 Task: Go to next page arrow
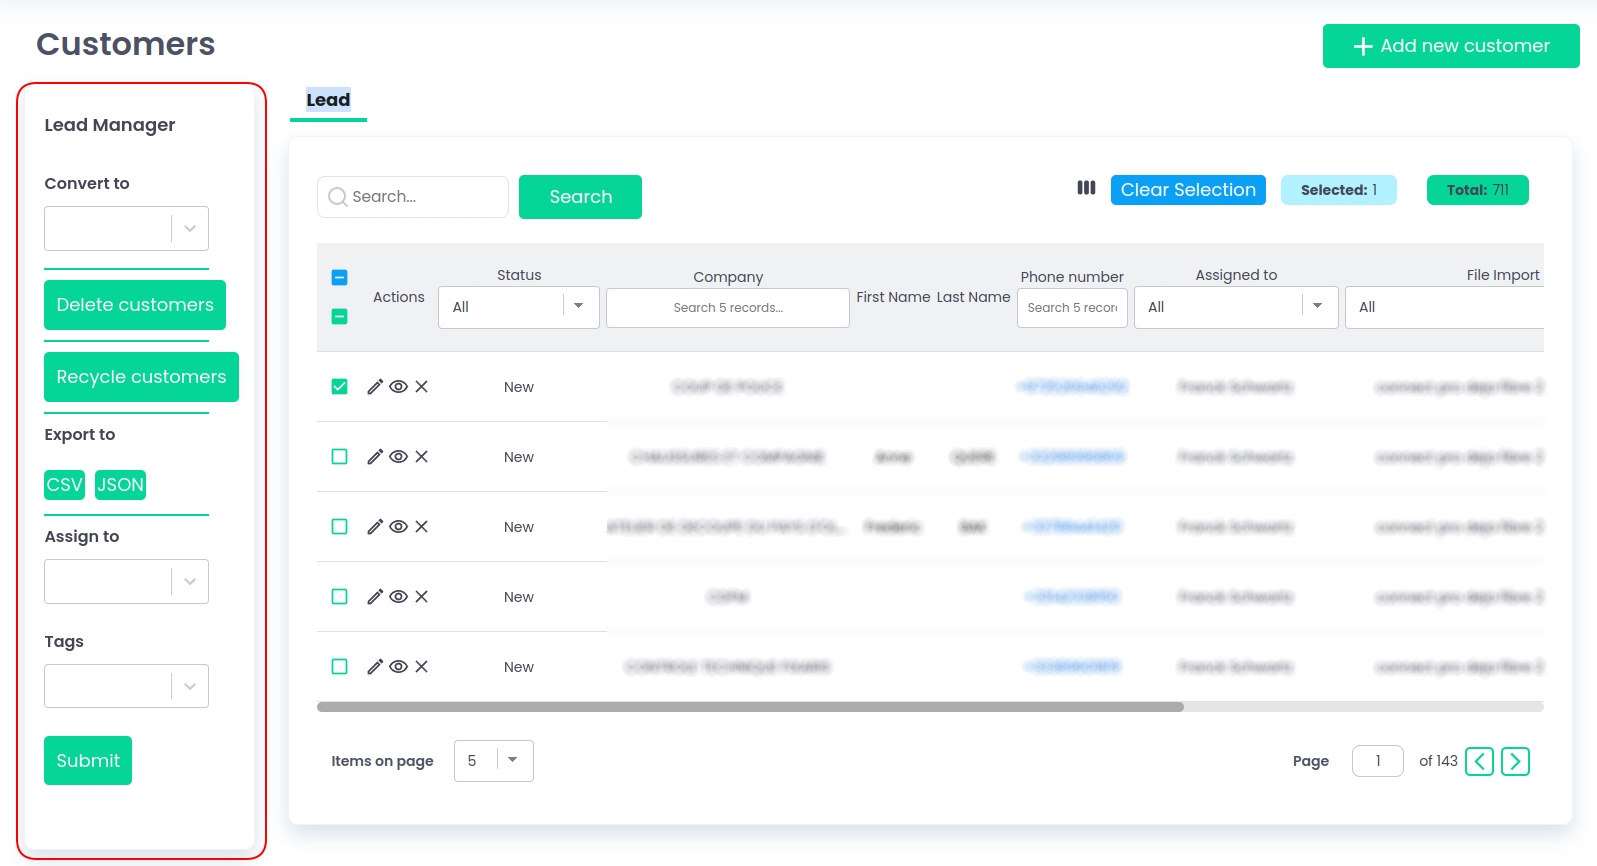click(x=1515, y=762)
